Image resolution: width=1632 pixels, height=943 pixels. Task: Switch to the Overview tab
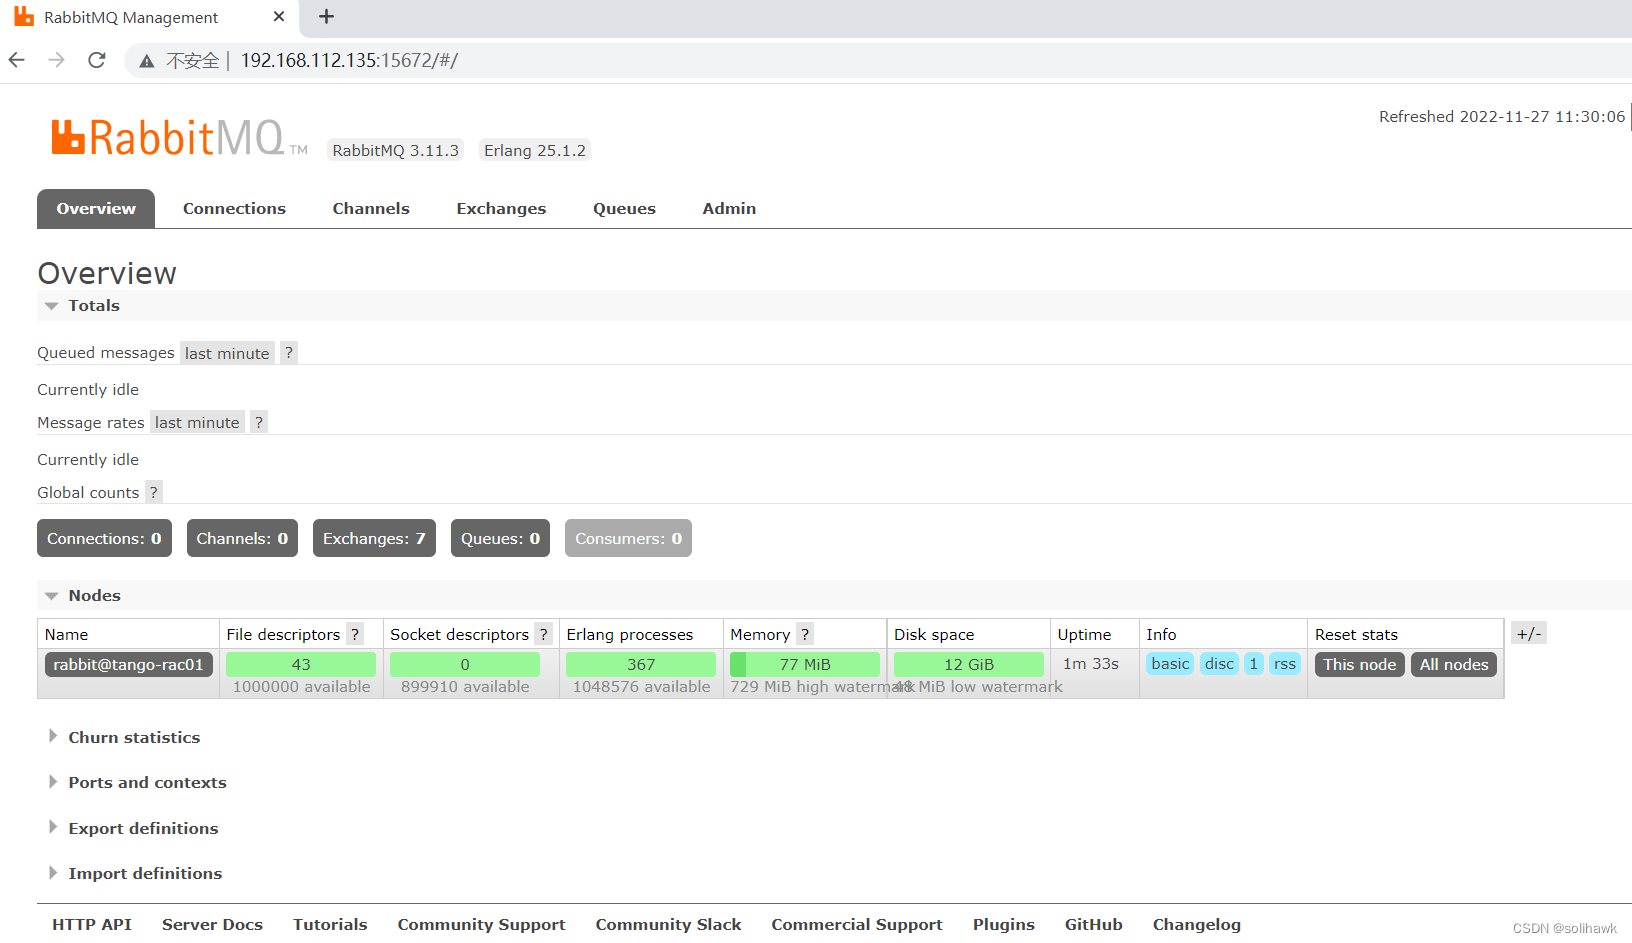tap(96, 208)
